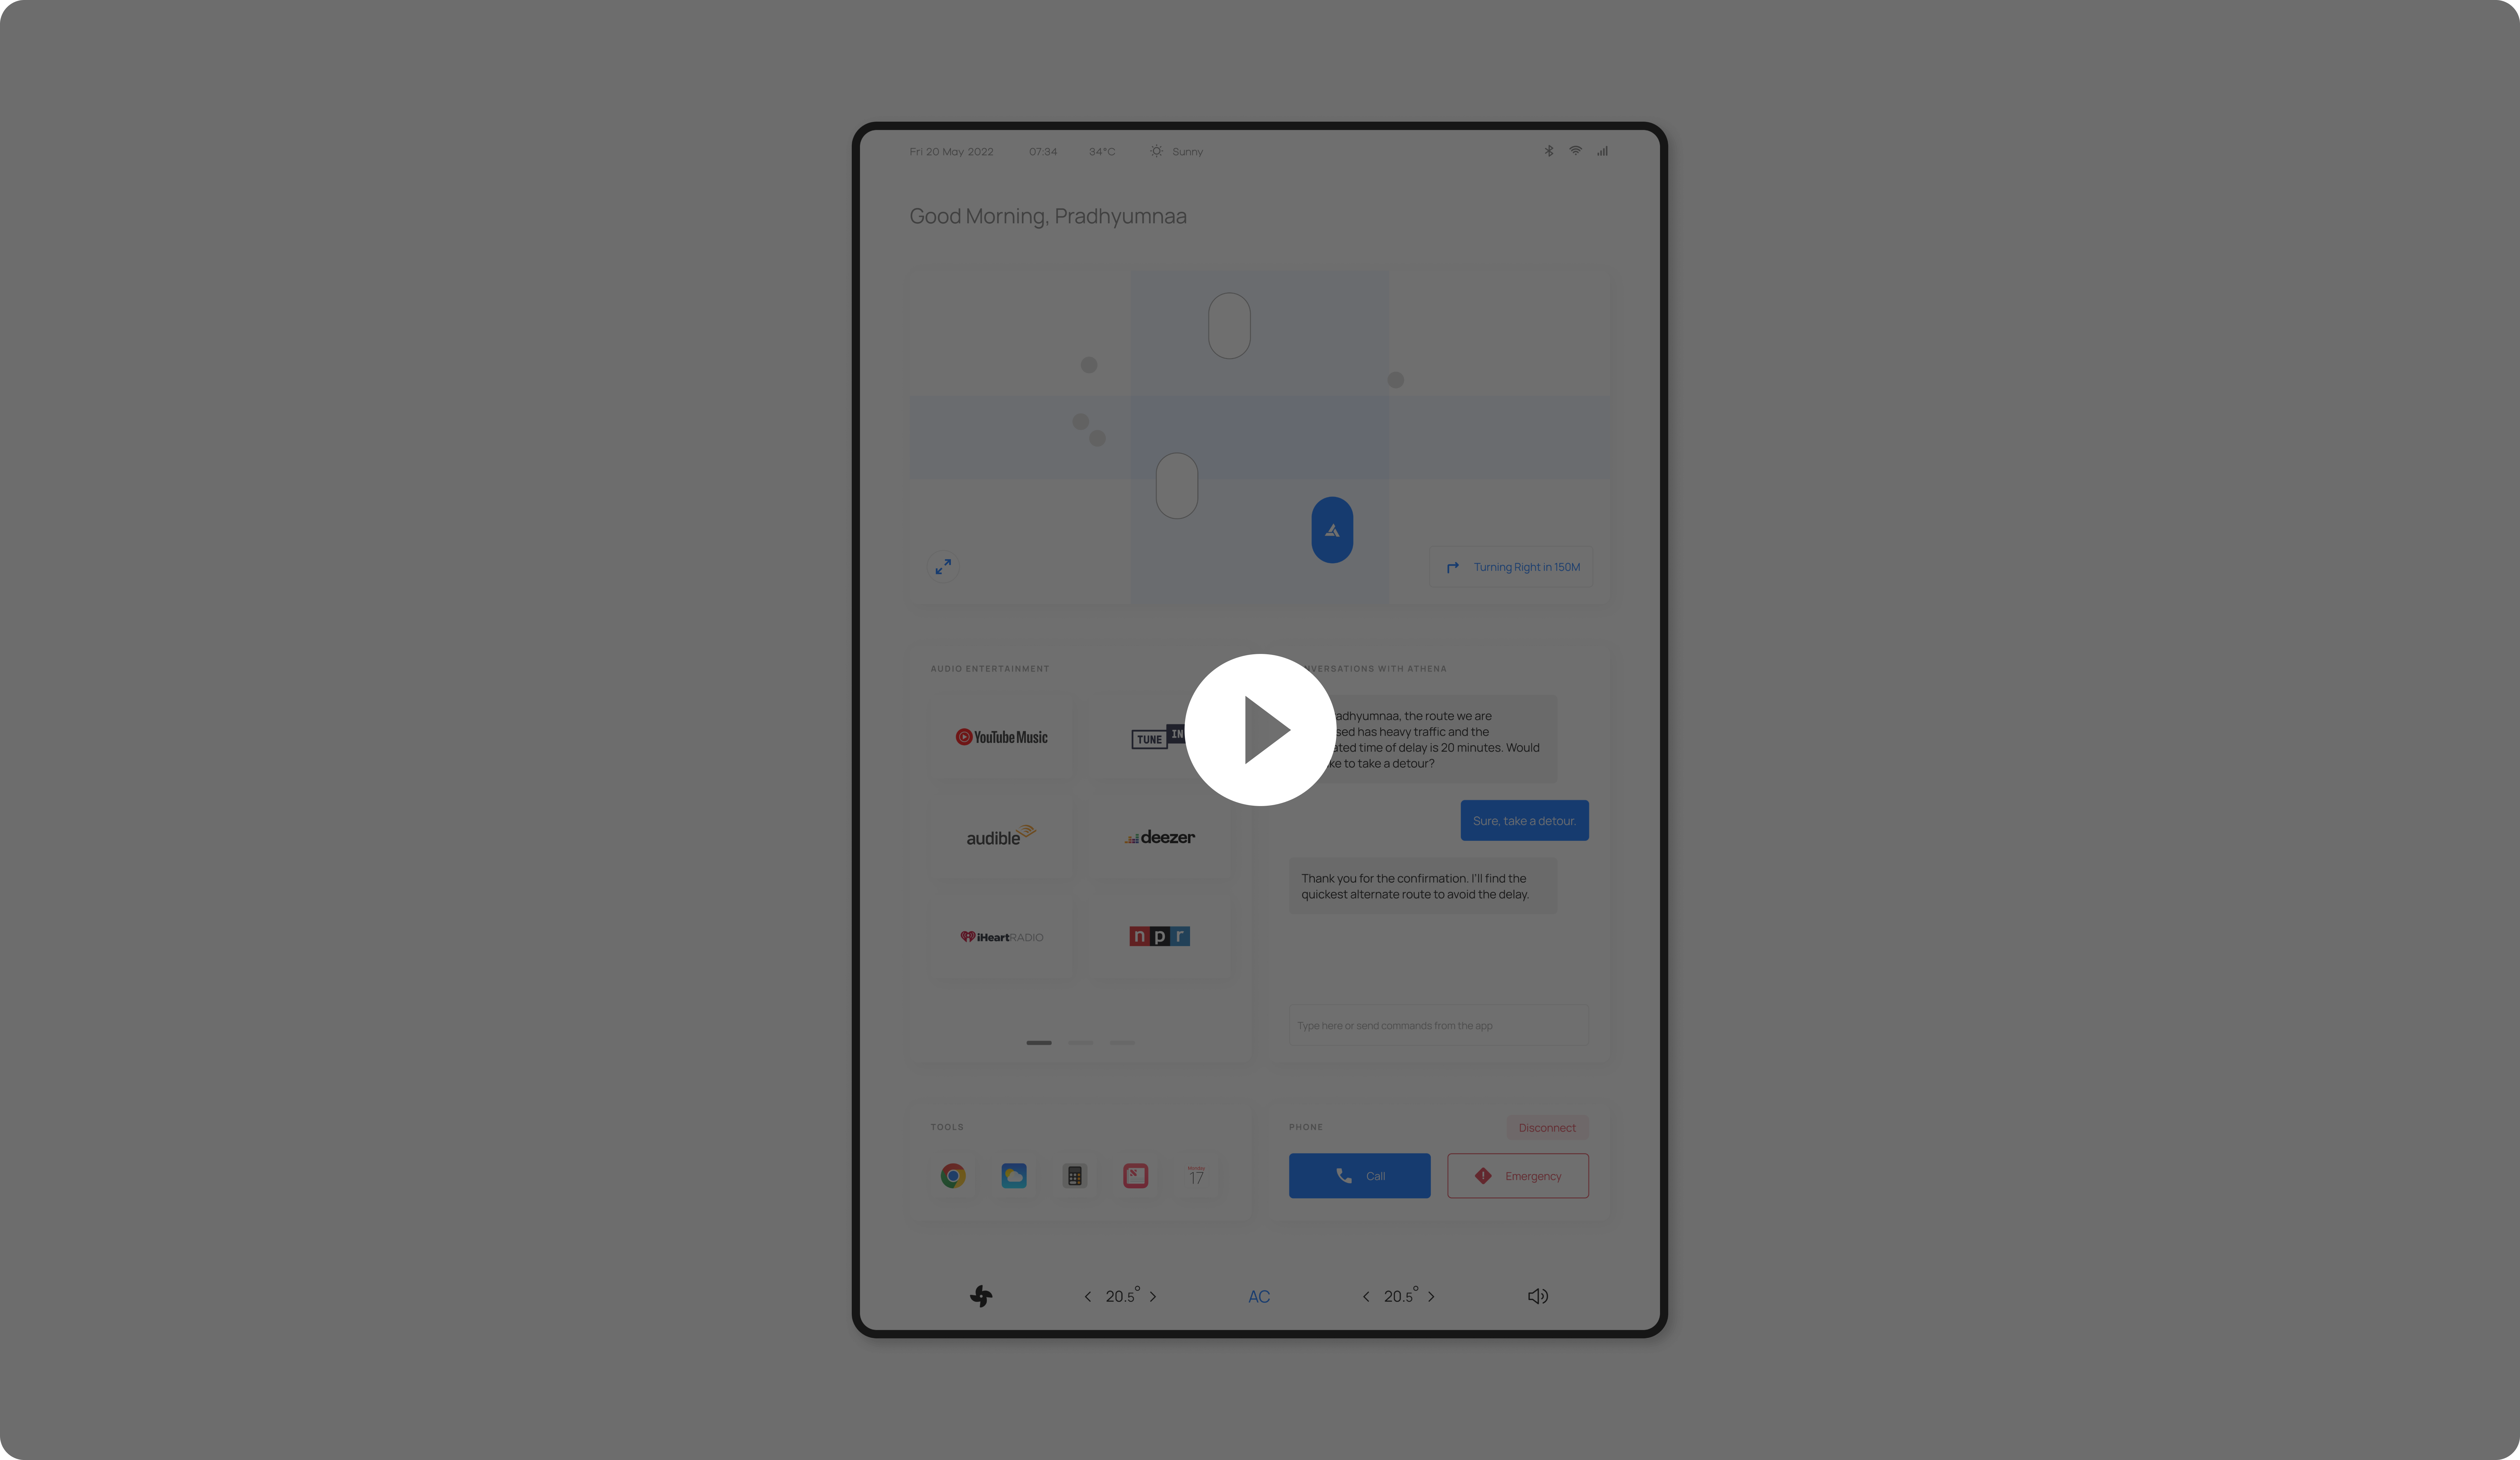Image resolution: width=2520 pixels, height=1460 pixels.
Task: Expand the map to fullscreen
Action: pyautogui.click(x=944, y=567)
